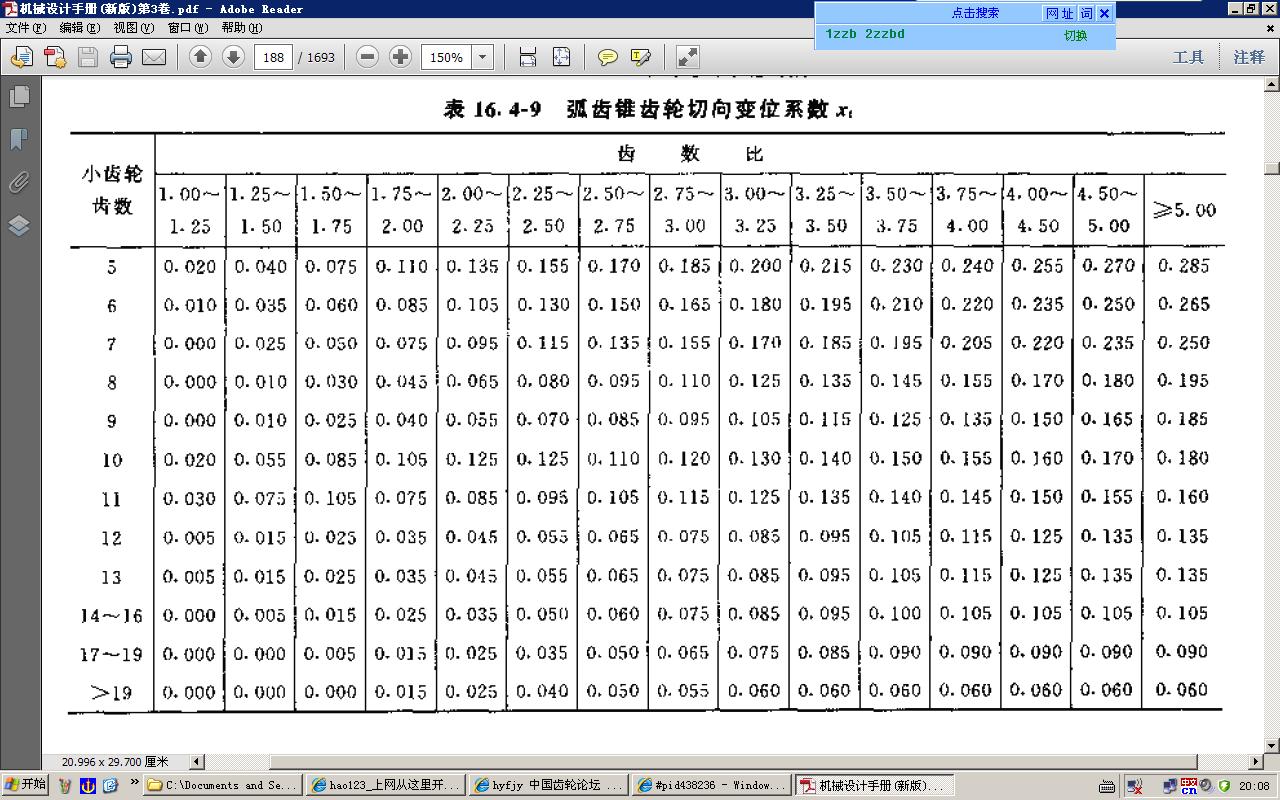
Task: Click the 17~19 row label
Action: pyautogui.click(x=111, y=654)
